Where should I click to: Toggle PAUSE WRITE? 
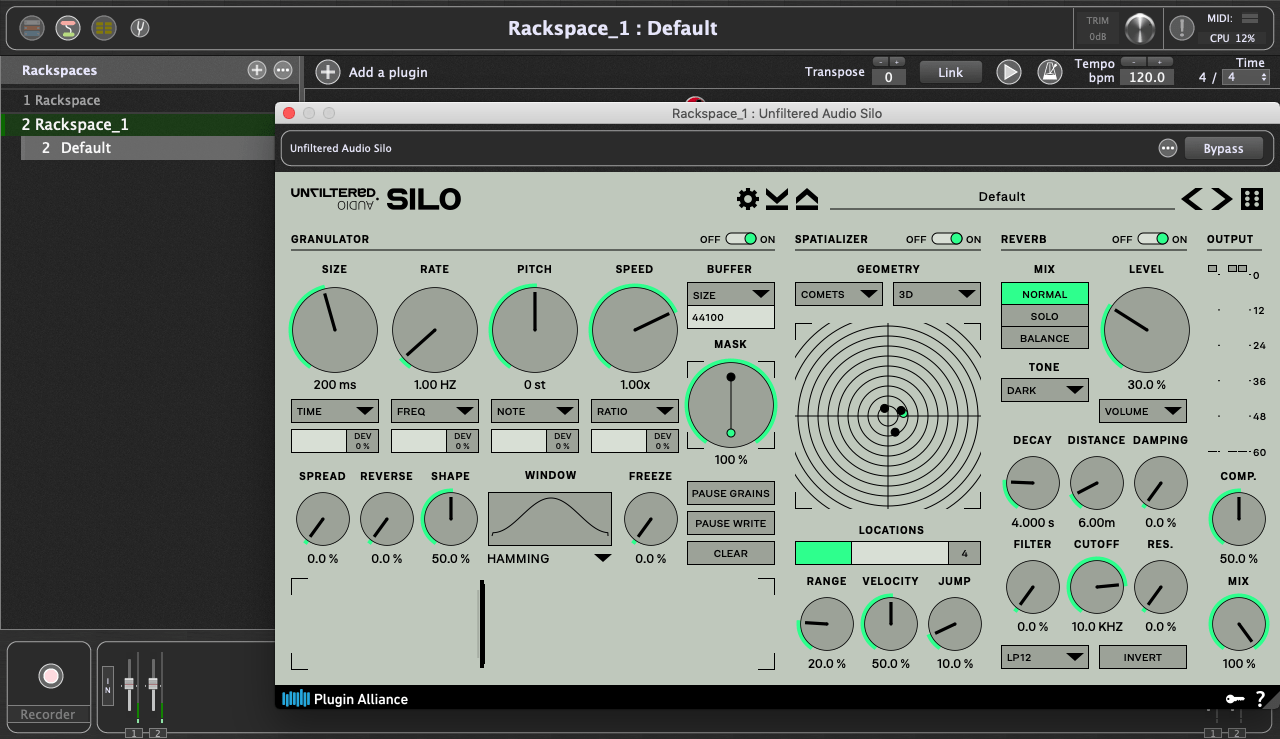click(x=731, y=523)
